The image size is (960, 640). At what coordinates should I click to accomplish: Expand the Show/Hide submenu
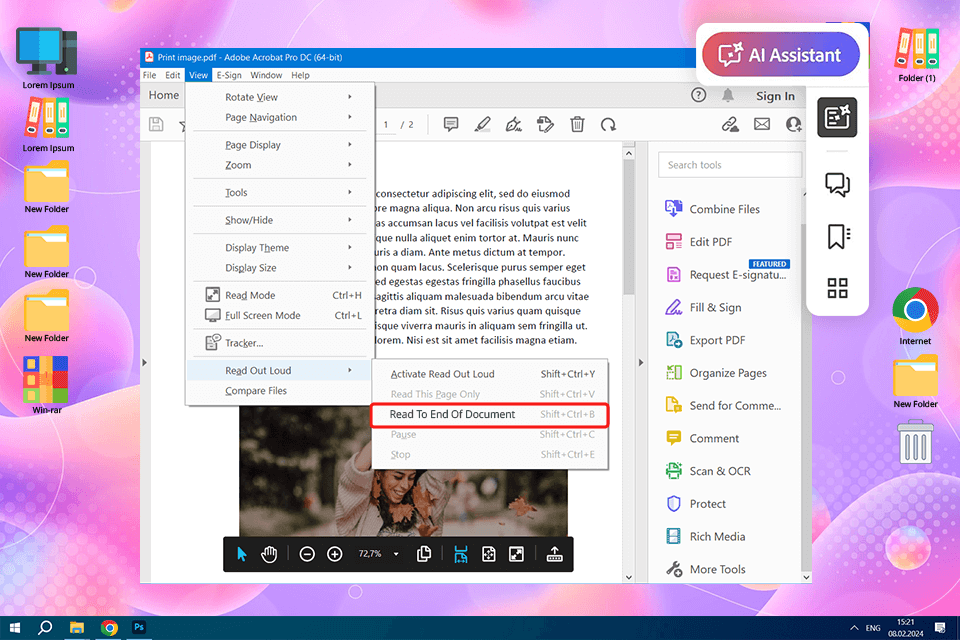pos(280,220)
